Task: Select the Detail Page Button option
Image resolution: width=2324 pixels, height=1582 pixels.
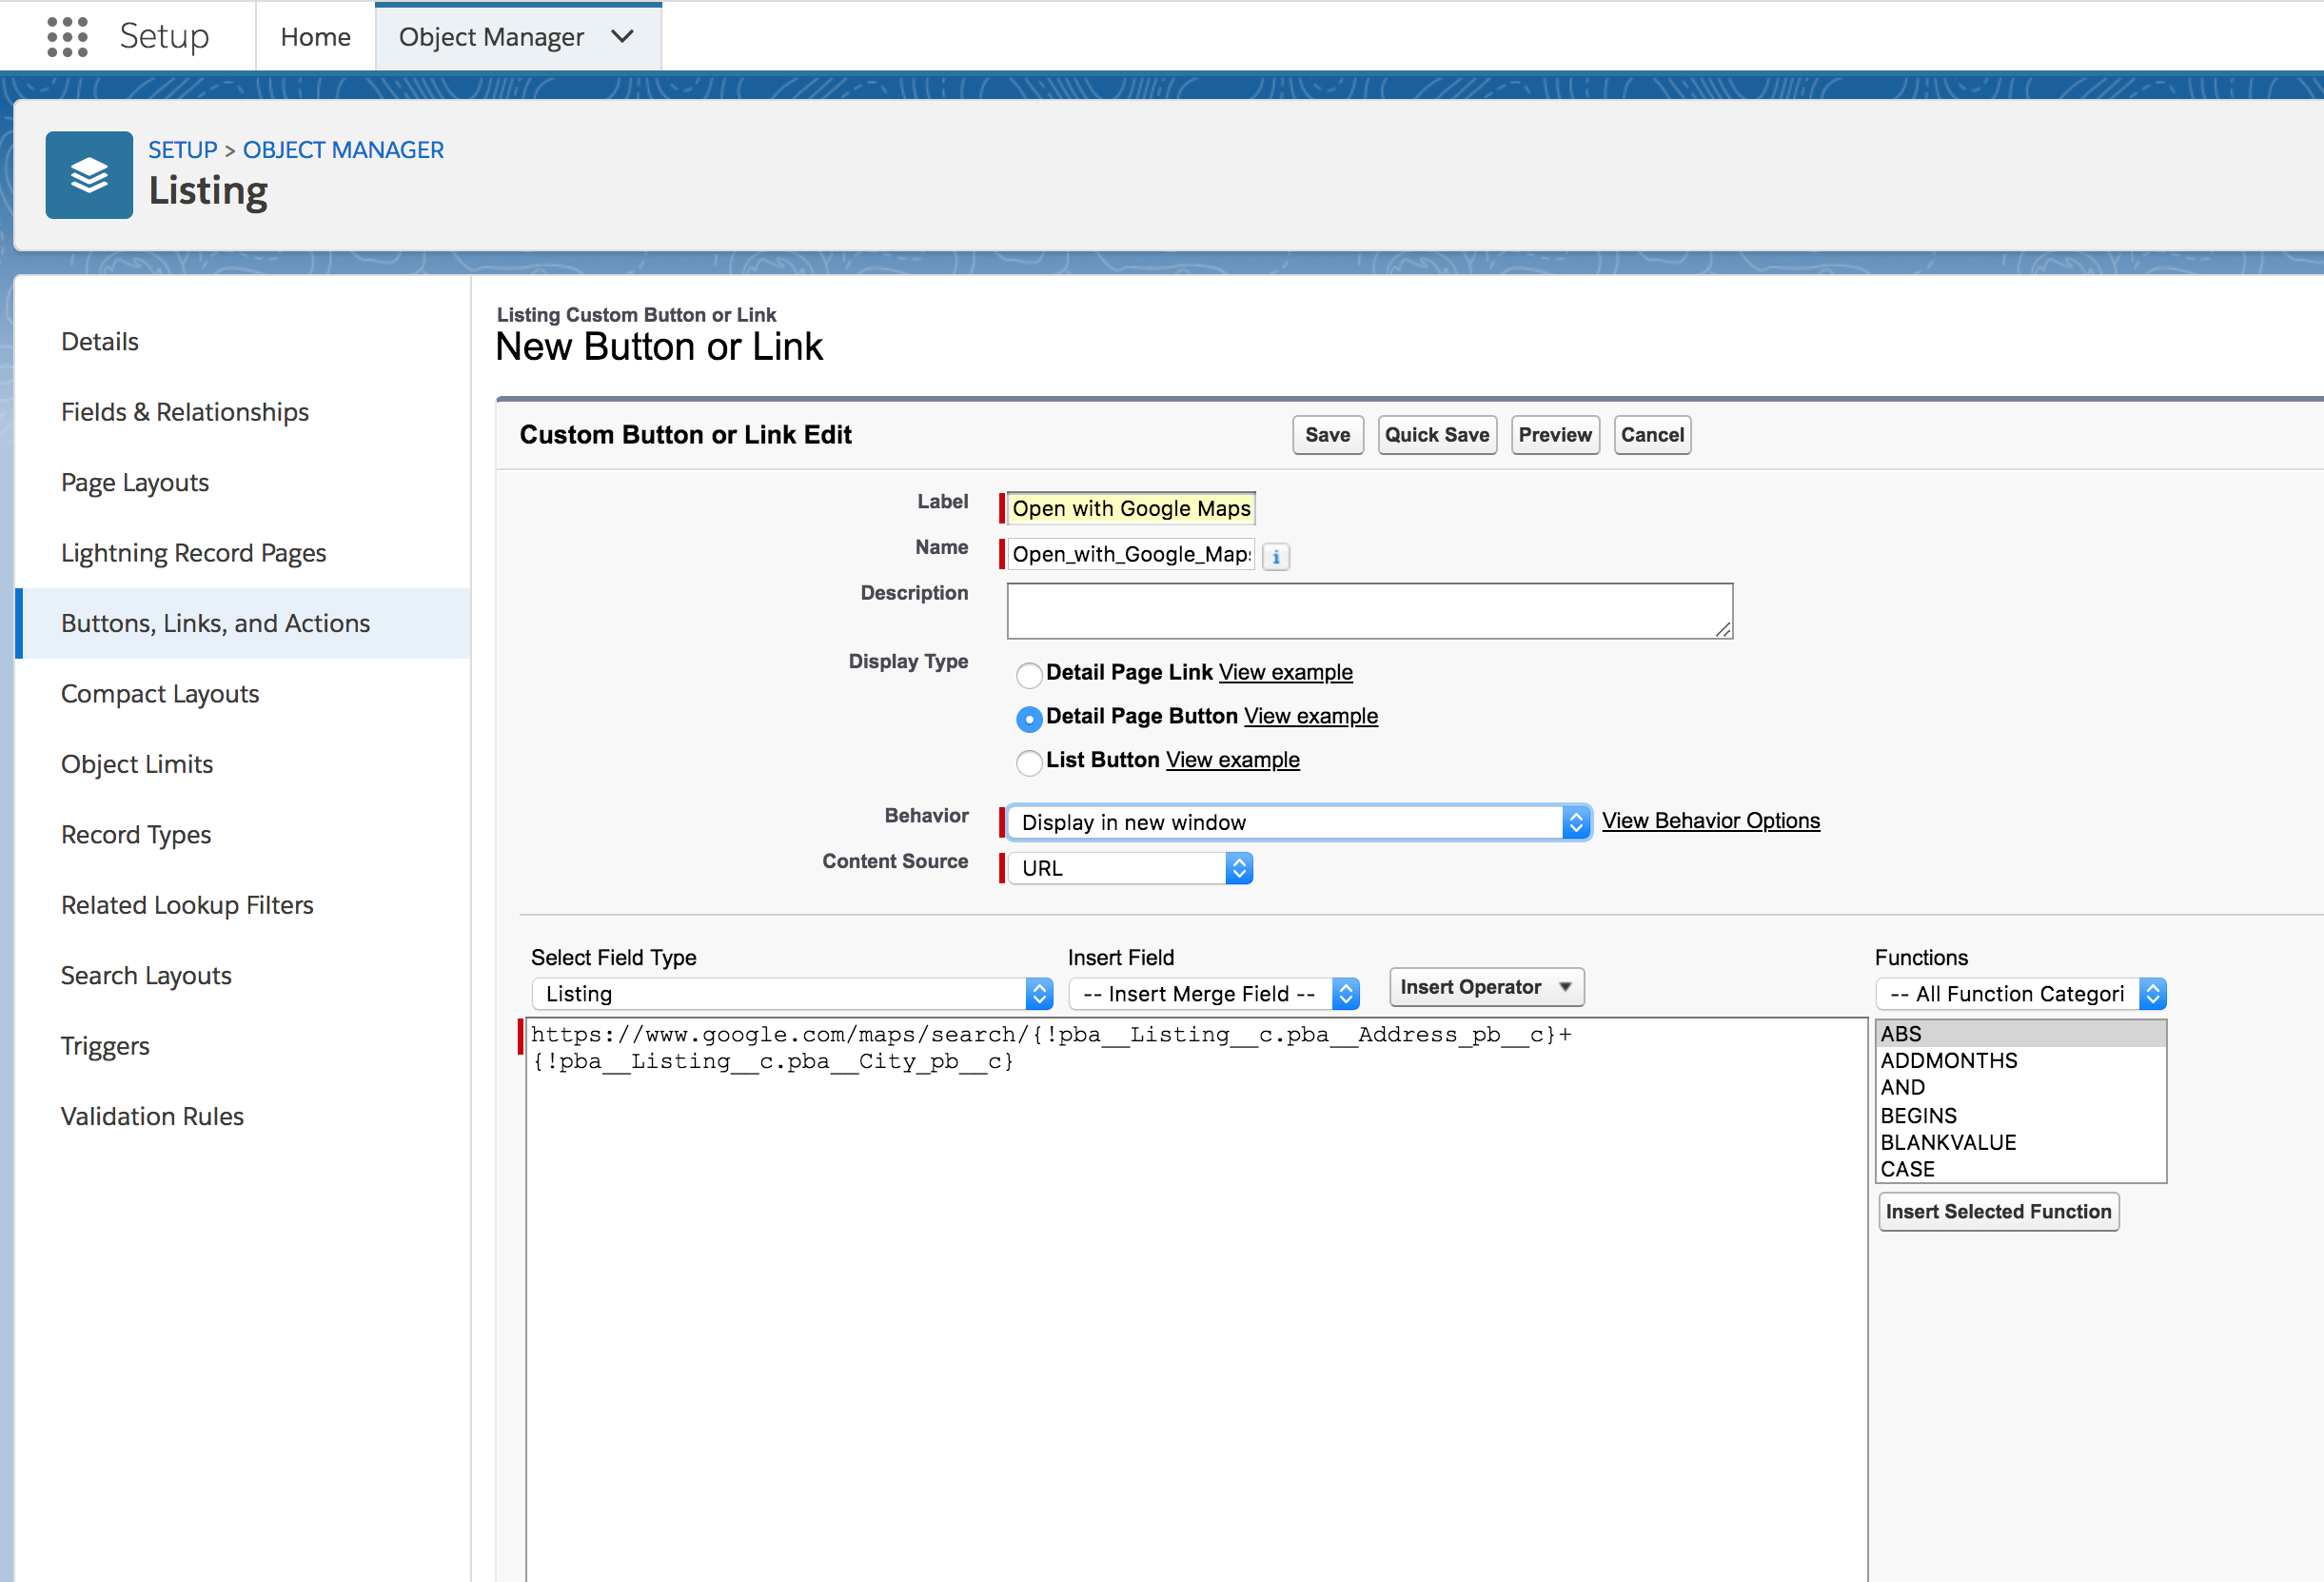Action: [x=1029, y=719]
